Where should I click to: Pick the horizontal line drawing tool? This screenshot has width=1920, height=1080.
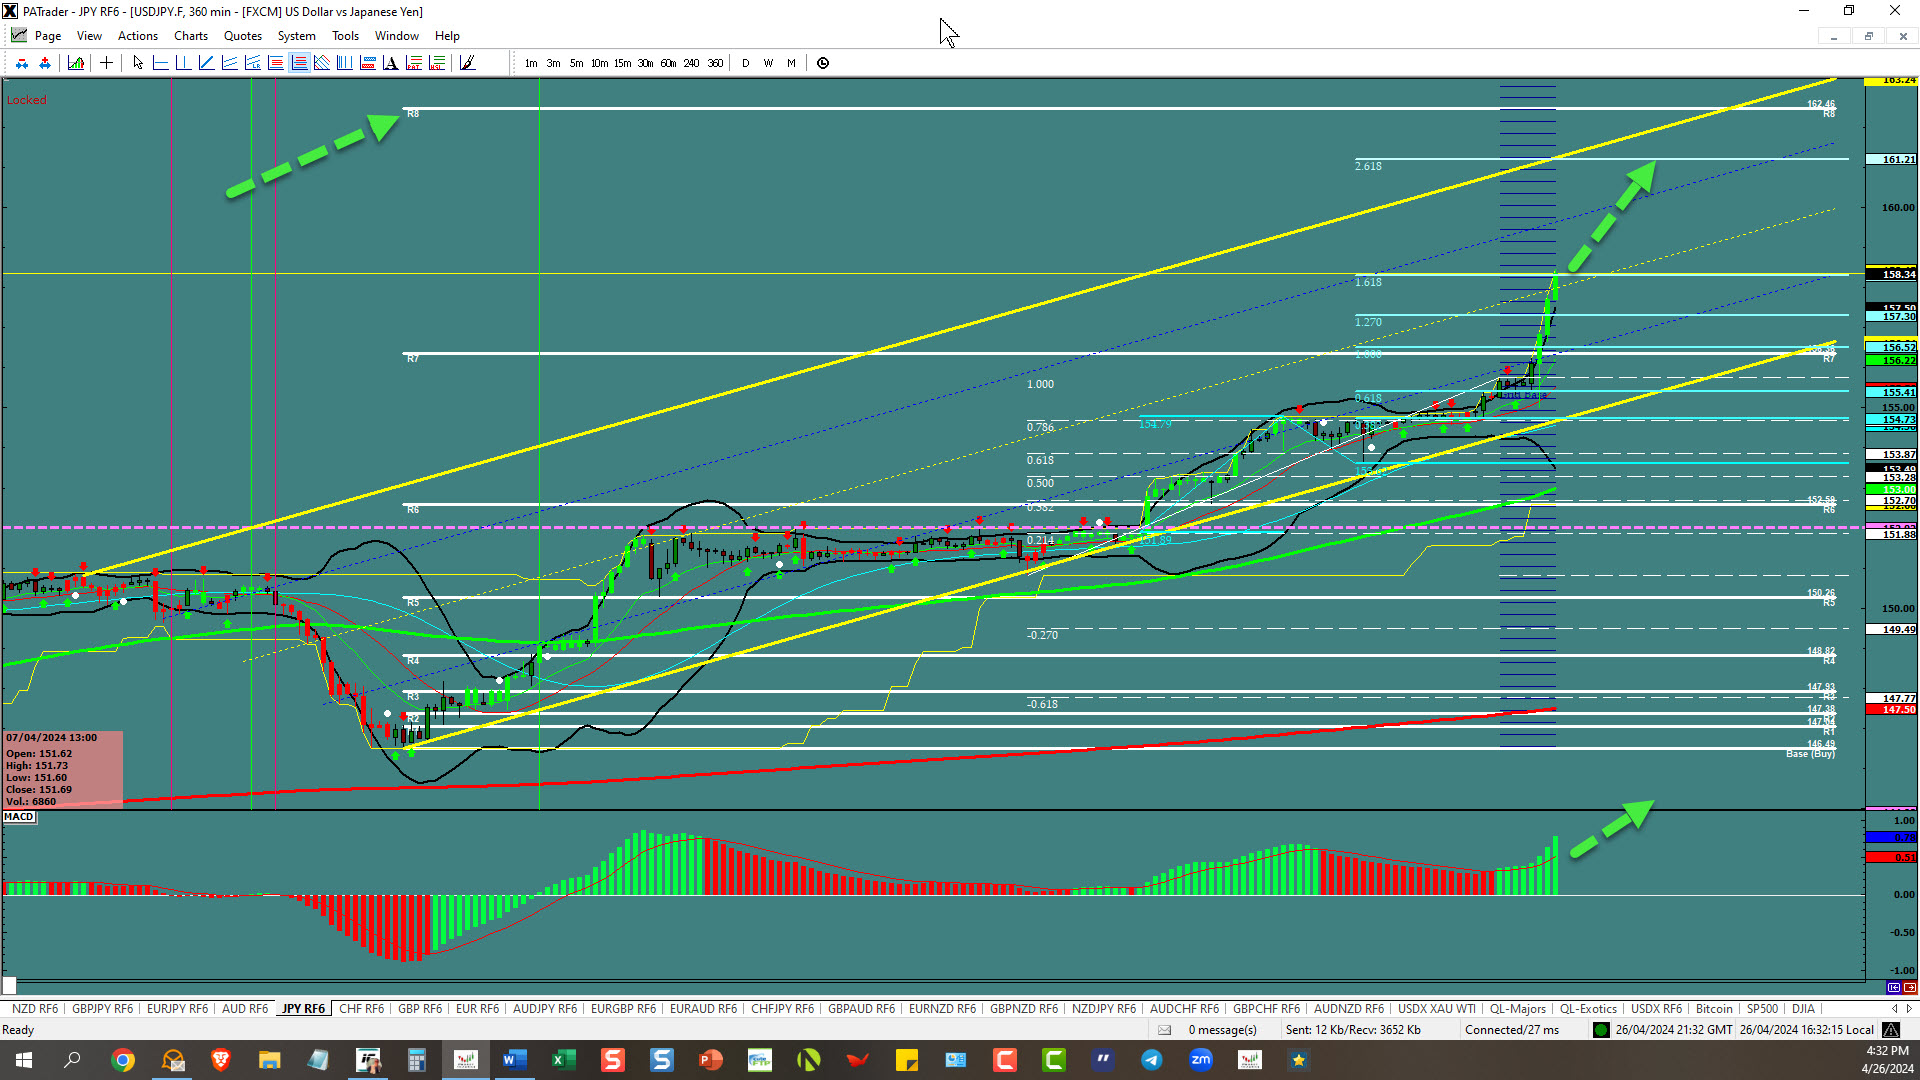click(160, 63)
